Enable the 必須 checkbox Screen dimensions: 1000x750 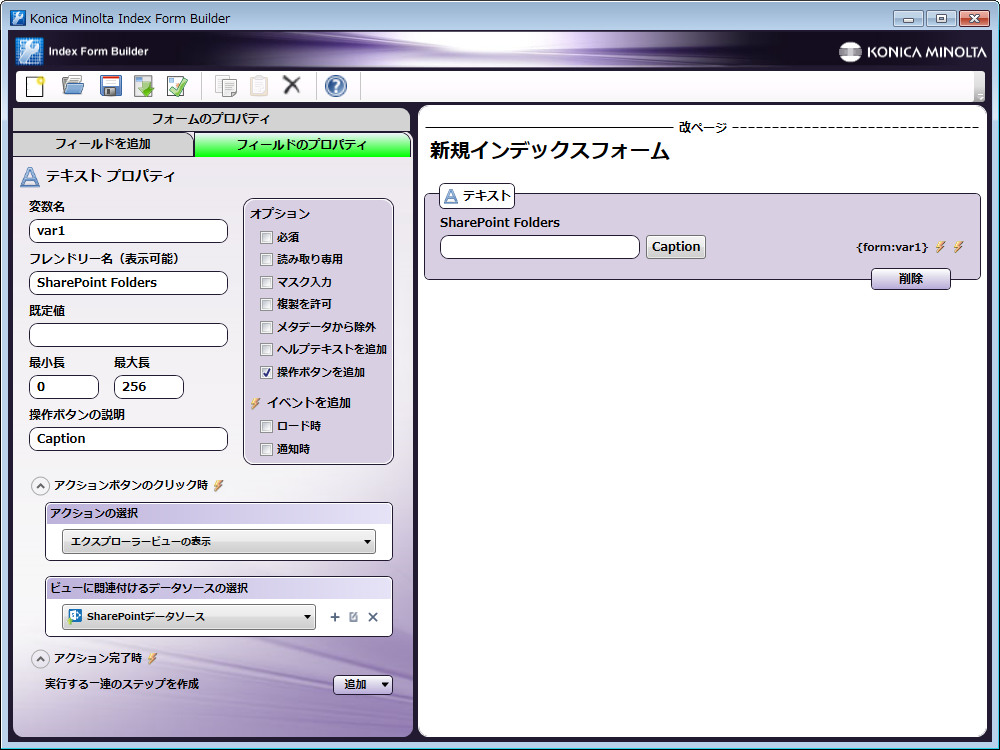[x=266, y=237]
